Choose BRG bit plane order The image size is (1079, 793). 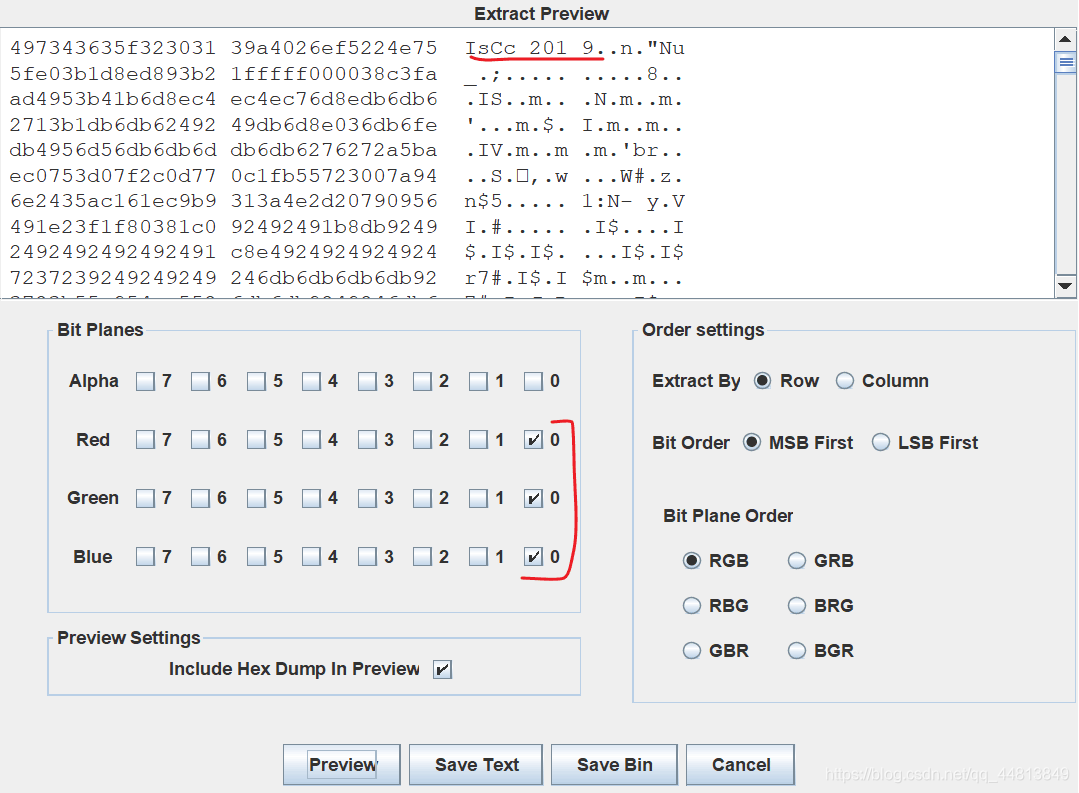(x=797, y=606)
